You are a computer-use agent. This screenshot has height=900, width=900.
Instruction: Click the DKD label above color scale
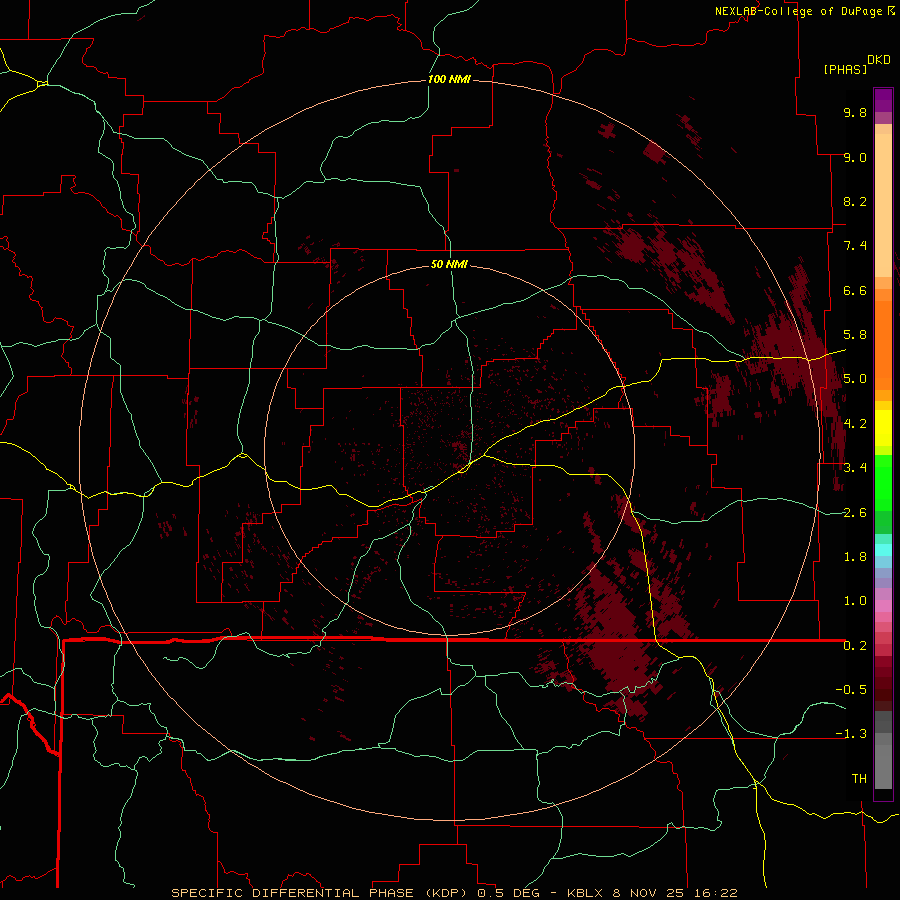[878, 60]
